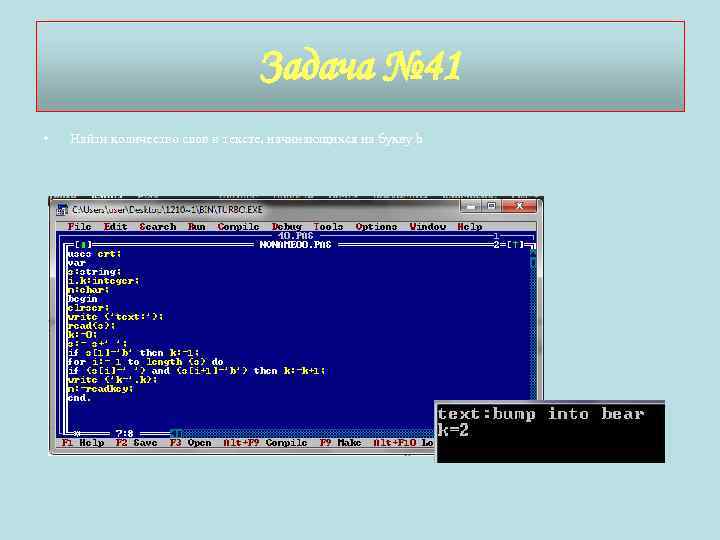
Task: Click the vertical scrollbar of the editor
Action: (533, 326)
